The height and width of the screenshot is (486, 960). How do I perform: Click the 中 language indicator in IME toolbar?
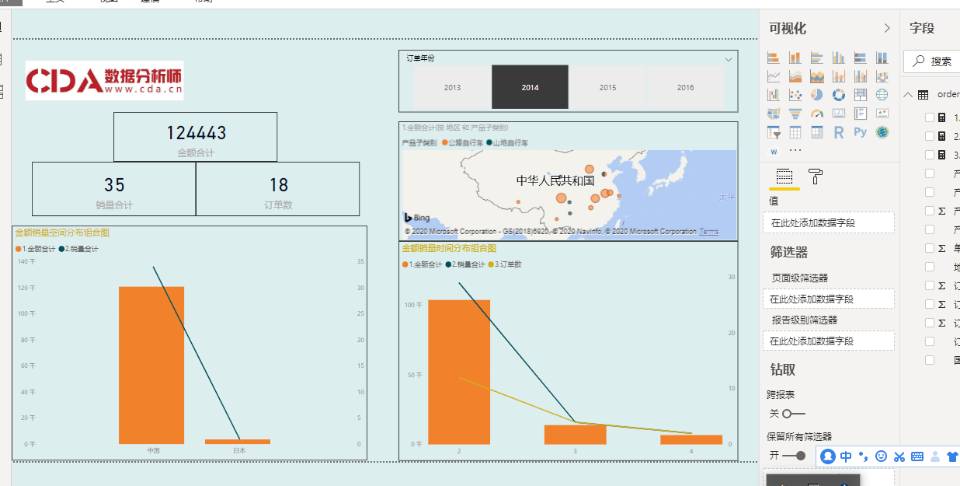click(x=846, y=456)
